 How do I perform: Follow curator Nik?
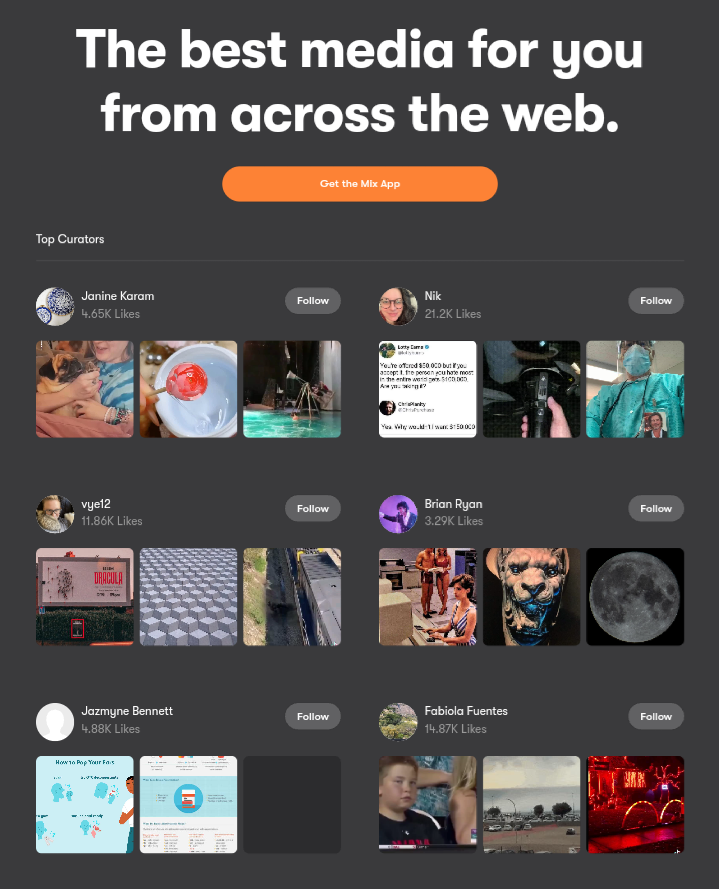655,300
